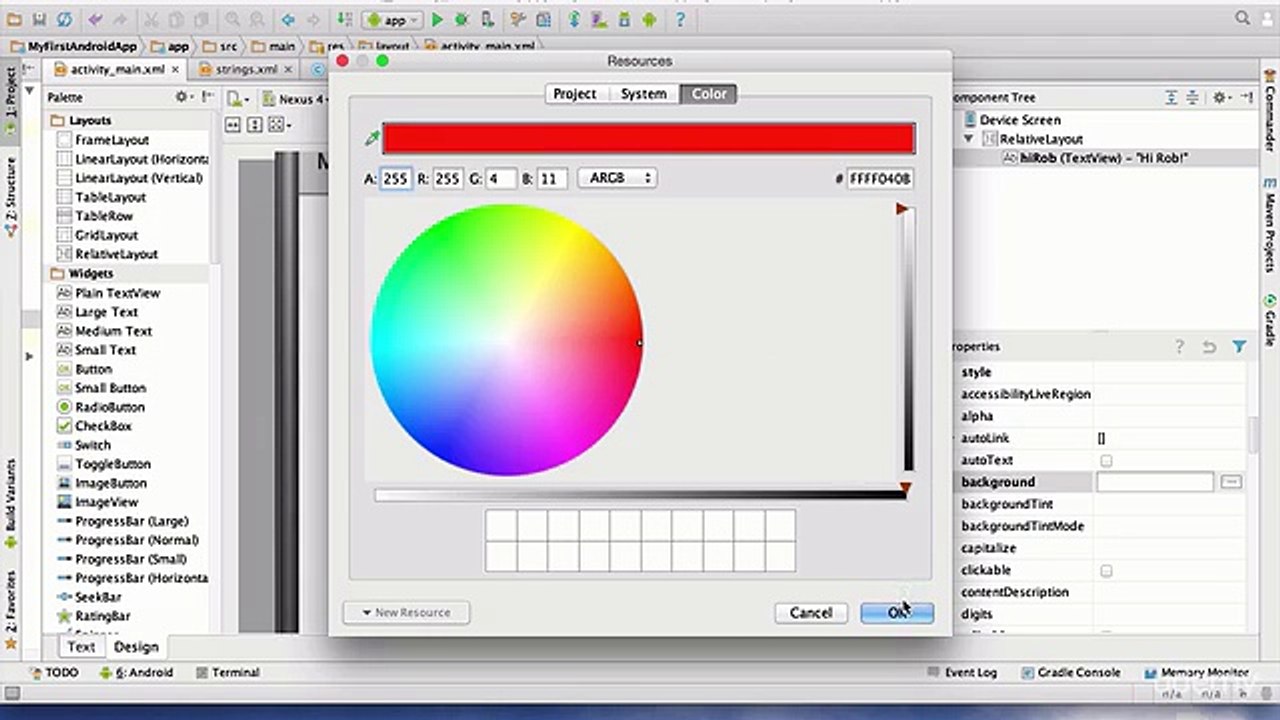Click the Back navigation arrow icon
Screen dimensions: 1280x720
pyautogui.click(x=288, y=19)
